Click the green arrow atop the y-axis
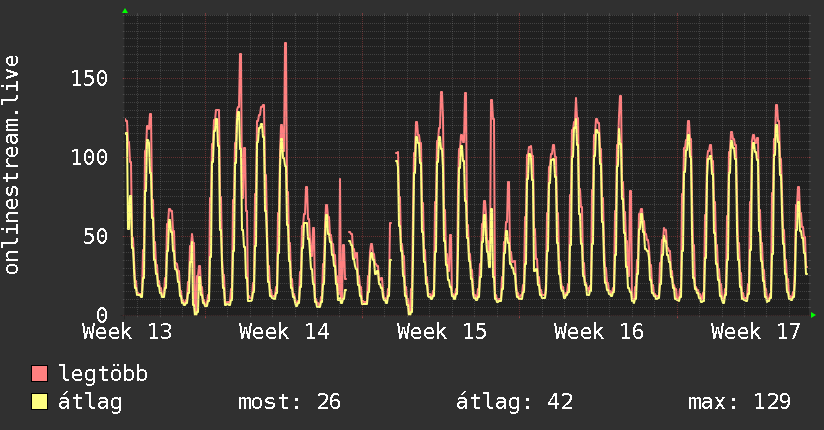This screenshot has height=430, width=824. 125,11
